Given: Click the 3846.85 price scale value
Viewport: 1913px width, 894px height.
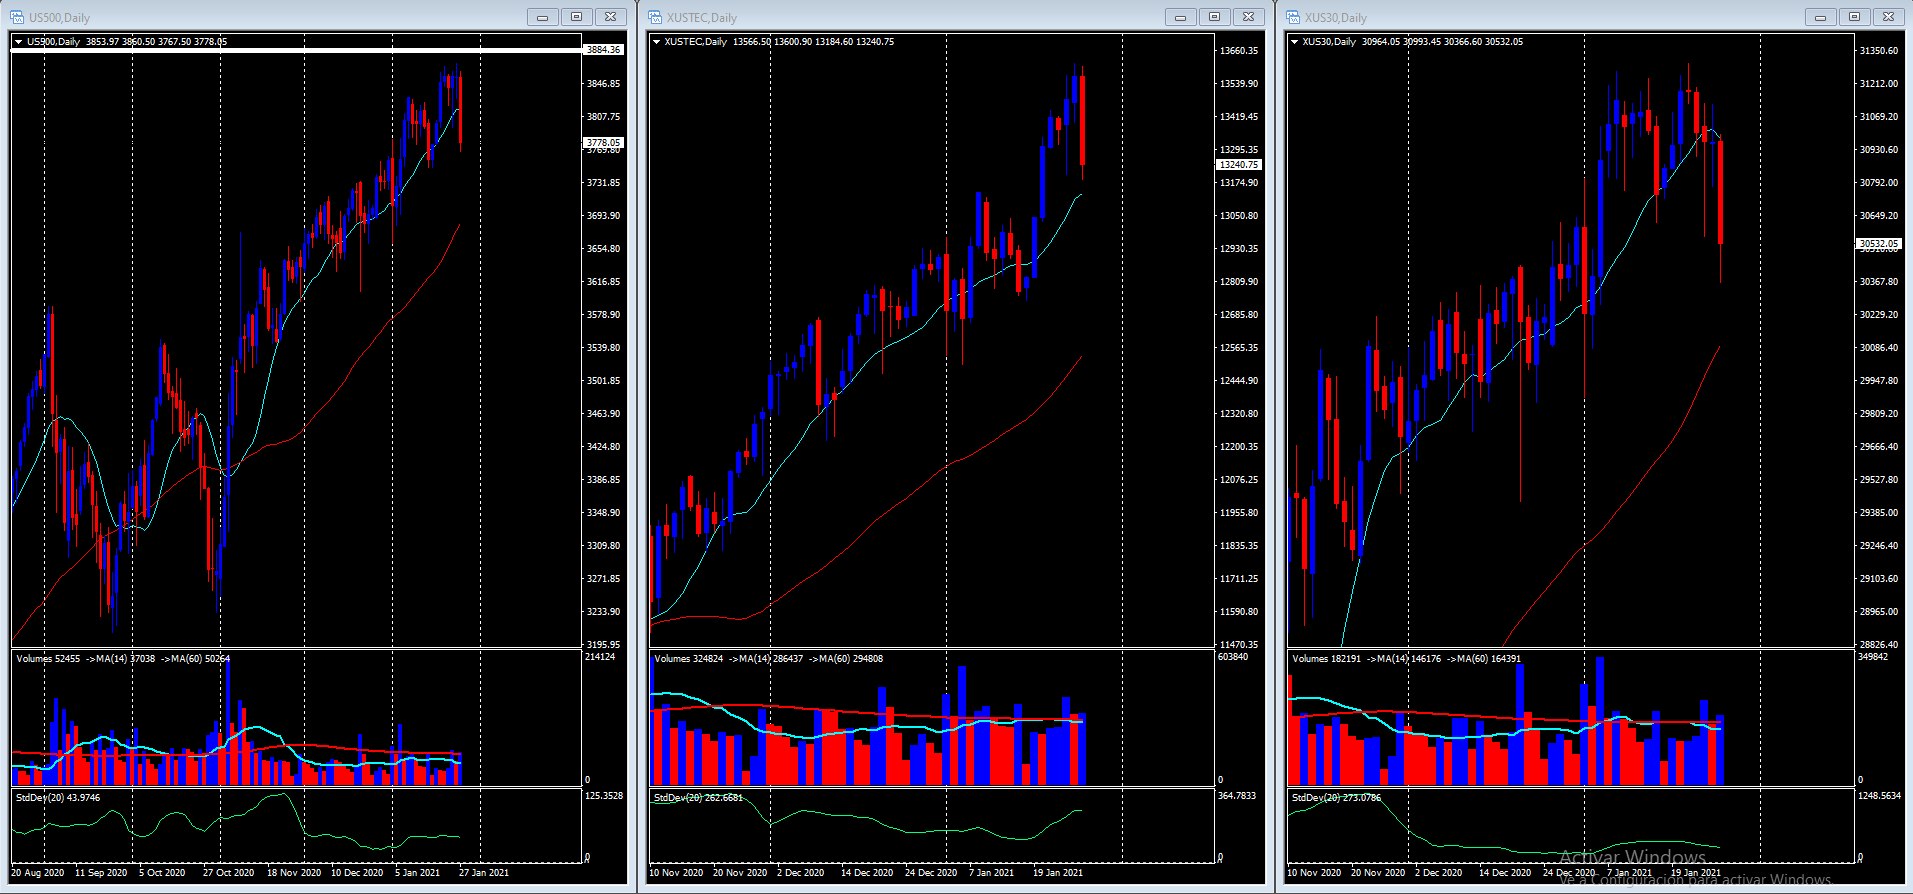Looking at the screenshot, I should point(604,84).
